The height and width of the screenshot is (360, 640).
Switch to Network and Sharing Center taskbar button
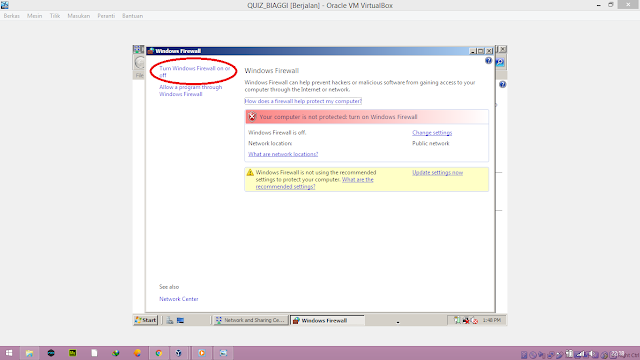[251, 320]
